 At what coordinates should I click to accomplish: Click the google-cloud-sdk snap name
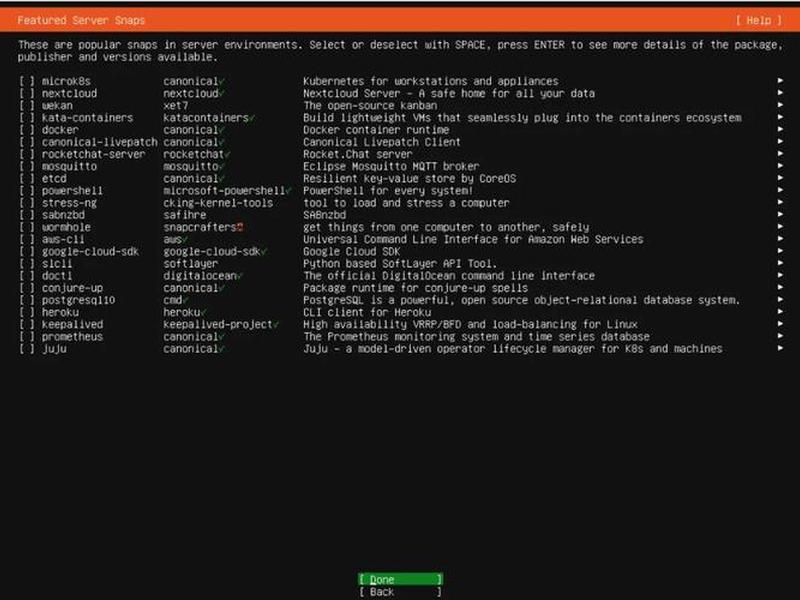point(90,252)
